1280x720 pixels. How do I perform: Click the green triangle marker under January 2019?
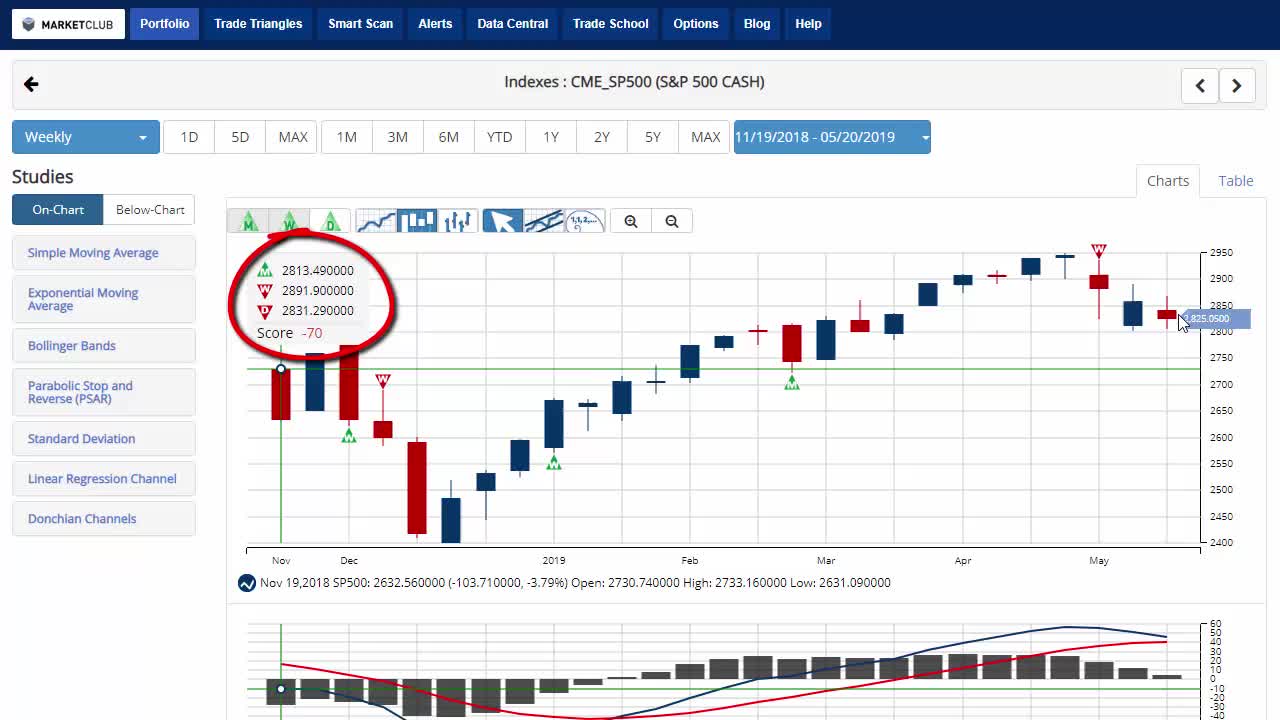point(553,462)
